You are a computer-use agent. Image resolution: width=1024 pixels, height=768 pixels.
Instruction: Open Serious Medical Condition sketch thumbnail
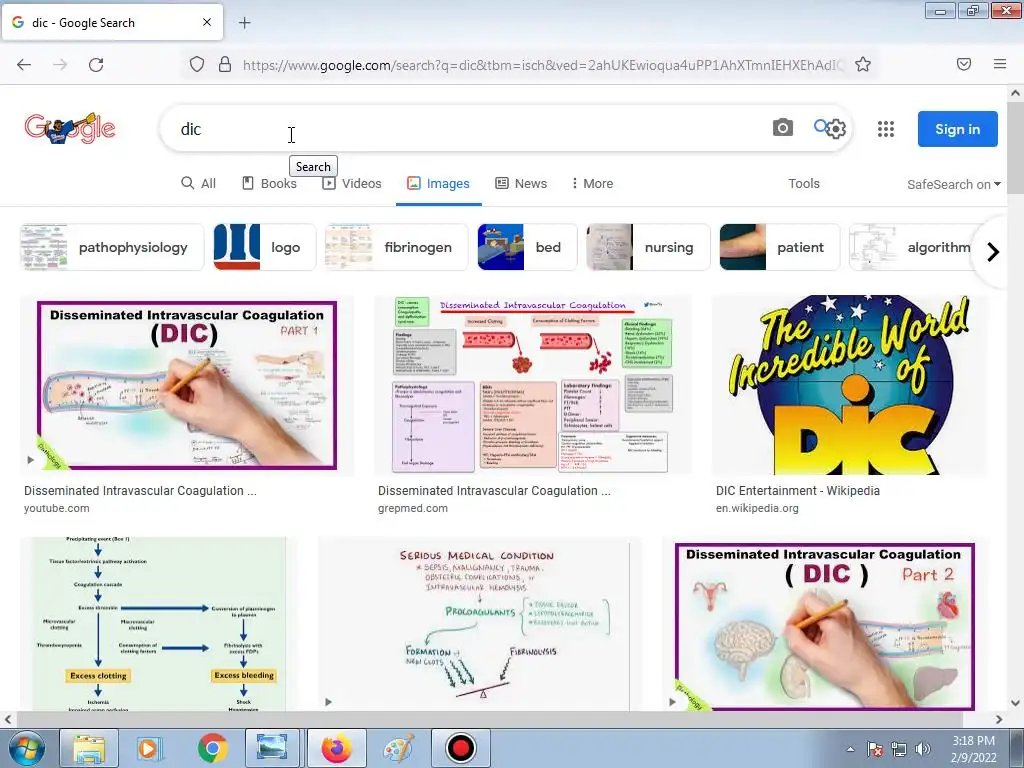coord(480,624)
